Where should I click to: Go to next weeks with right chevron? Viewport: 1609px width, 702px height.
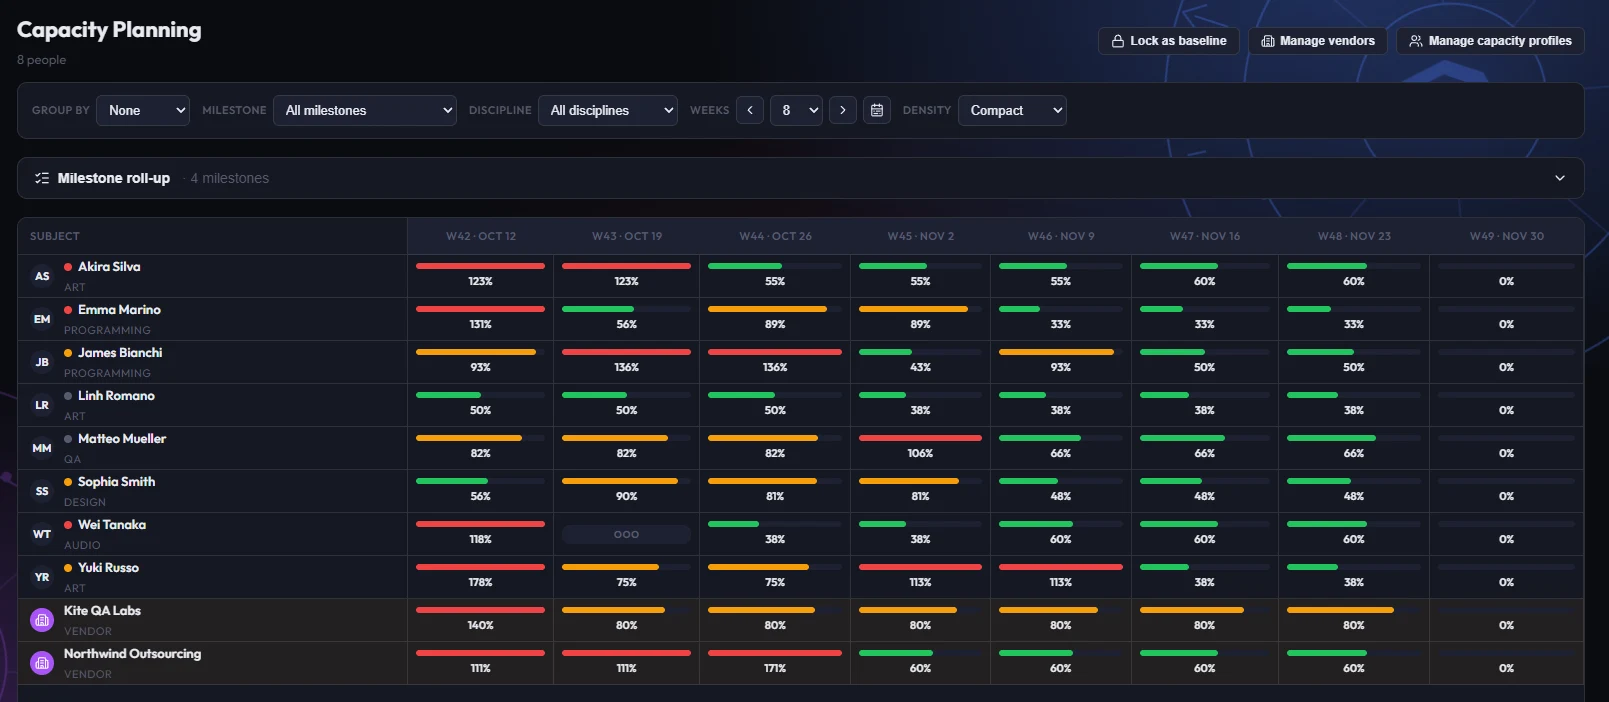pos(843,110)
